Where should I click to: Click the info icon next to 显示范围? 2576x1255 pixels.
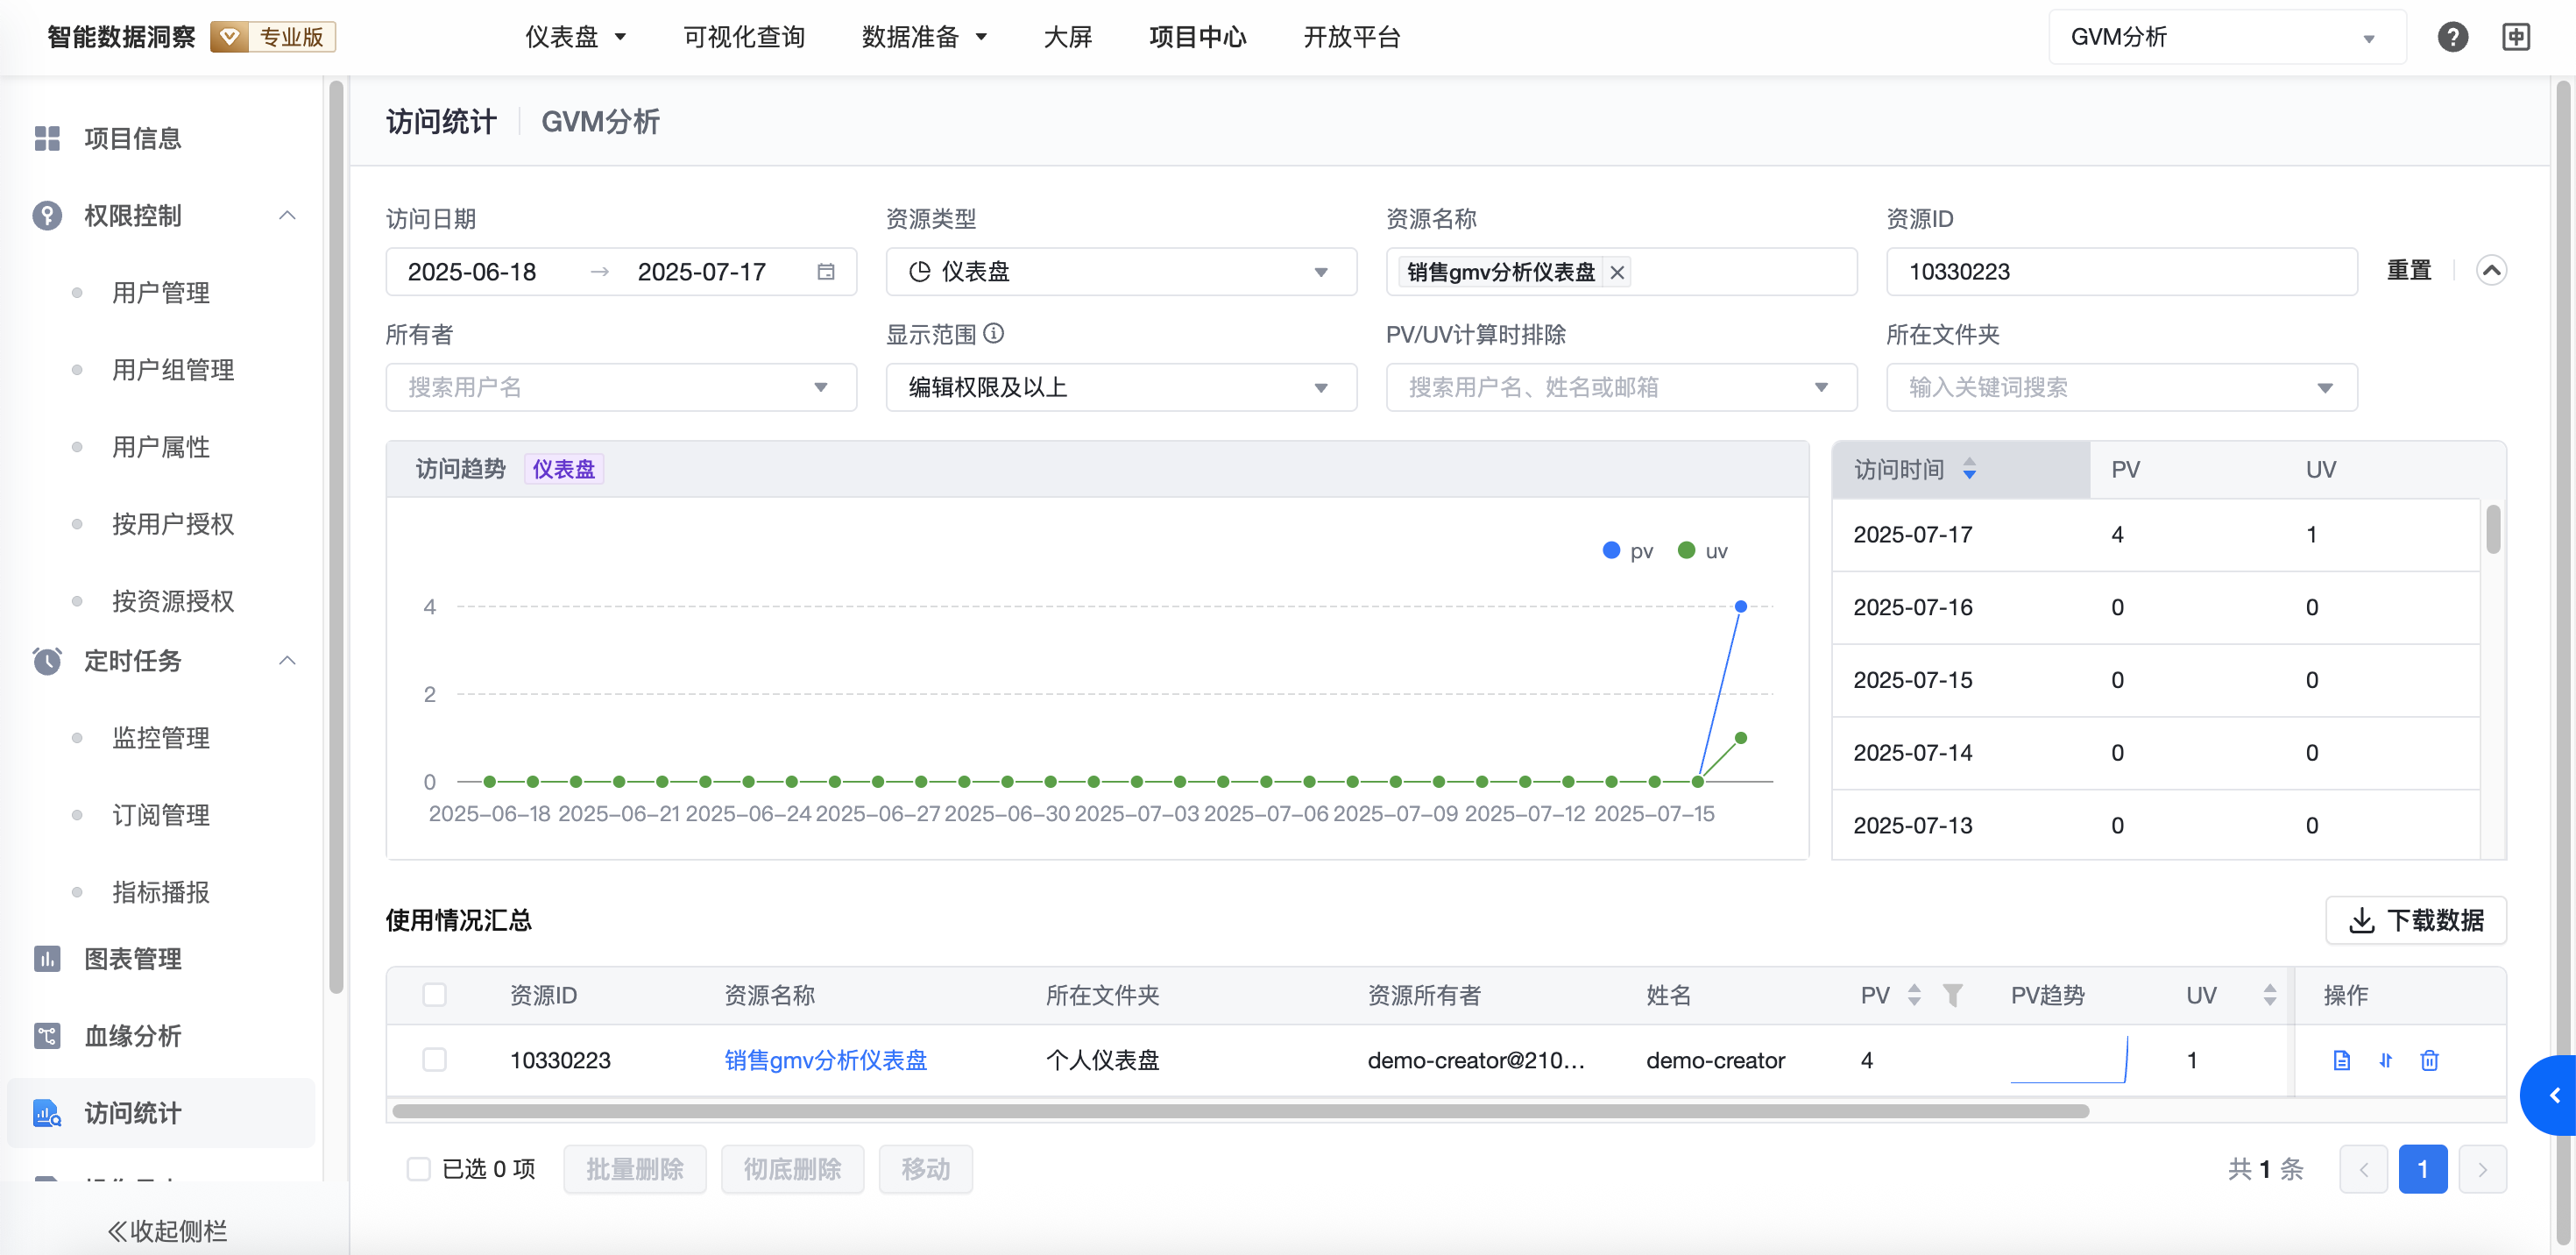coord(993,334)
